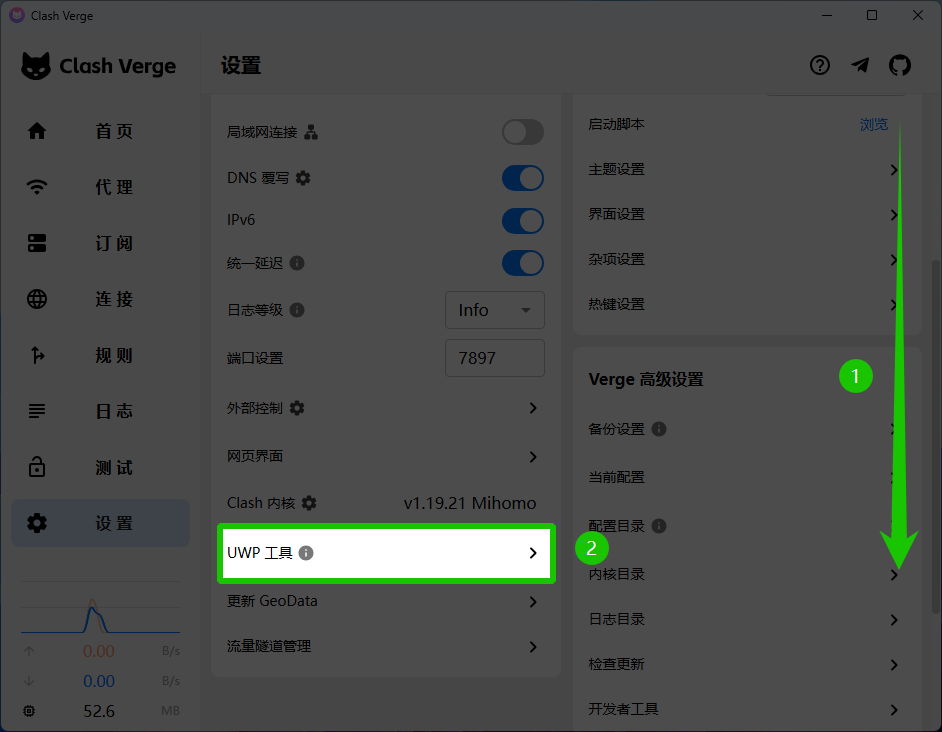Disable the DNS override toggle
The image size is (942, 732).
coord(523,178)
